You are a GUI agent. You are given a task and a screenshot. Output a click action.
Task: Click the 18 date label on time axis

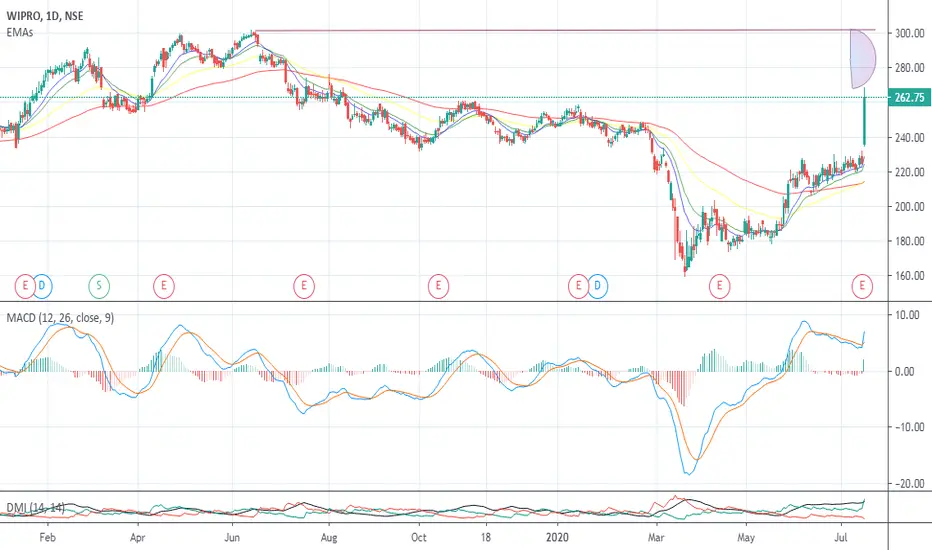[x=486, y=538]
